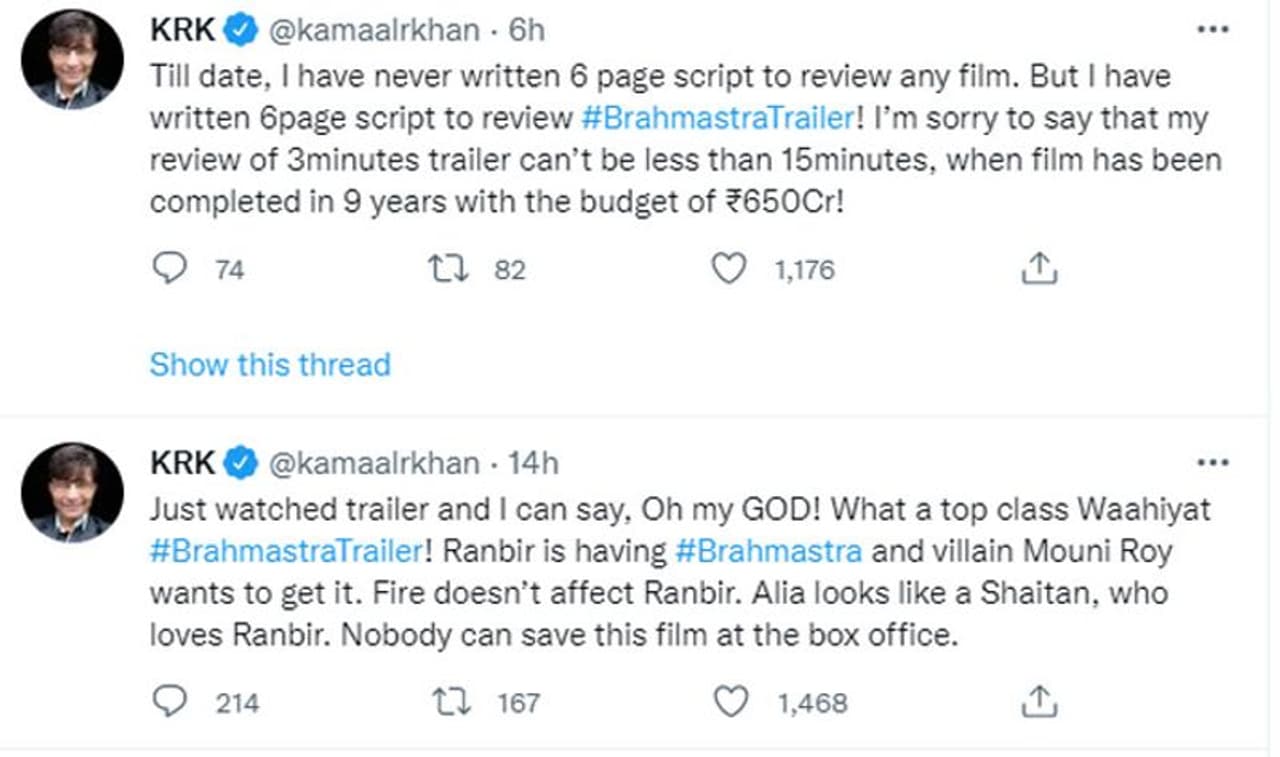This screenshot has width=1280, height=757.
Task: Open more options on the 14h tweet
Action: [x=1212, y=462]
